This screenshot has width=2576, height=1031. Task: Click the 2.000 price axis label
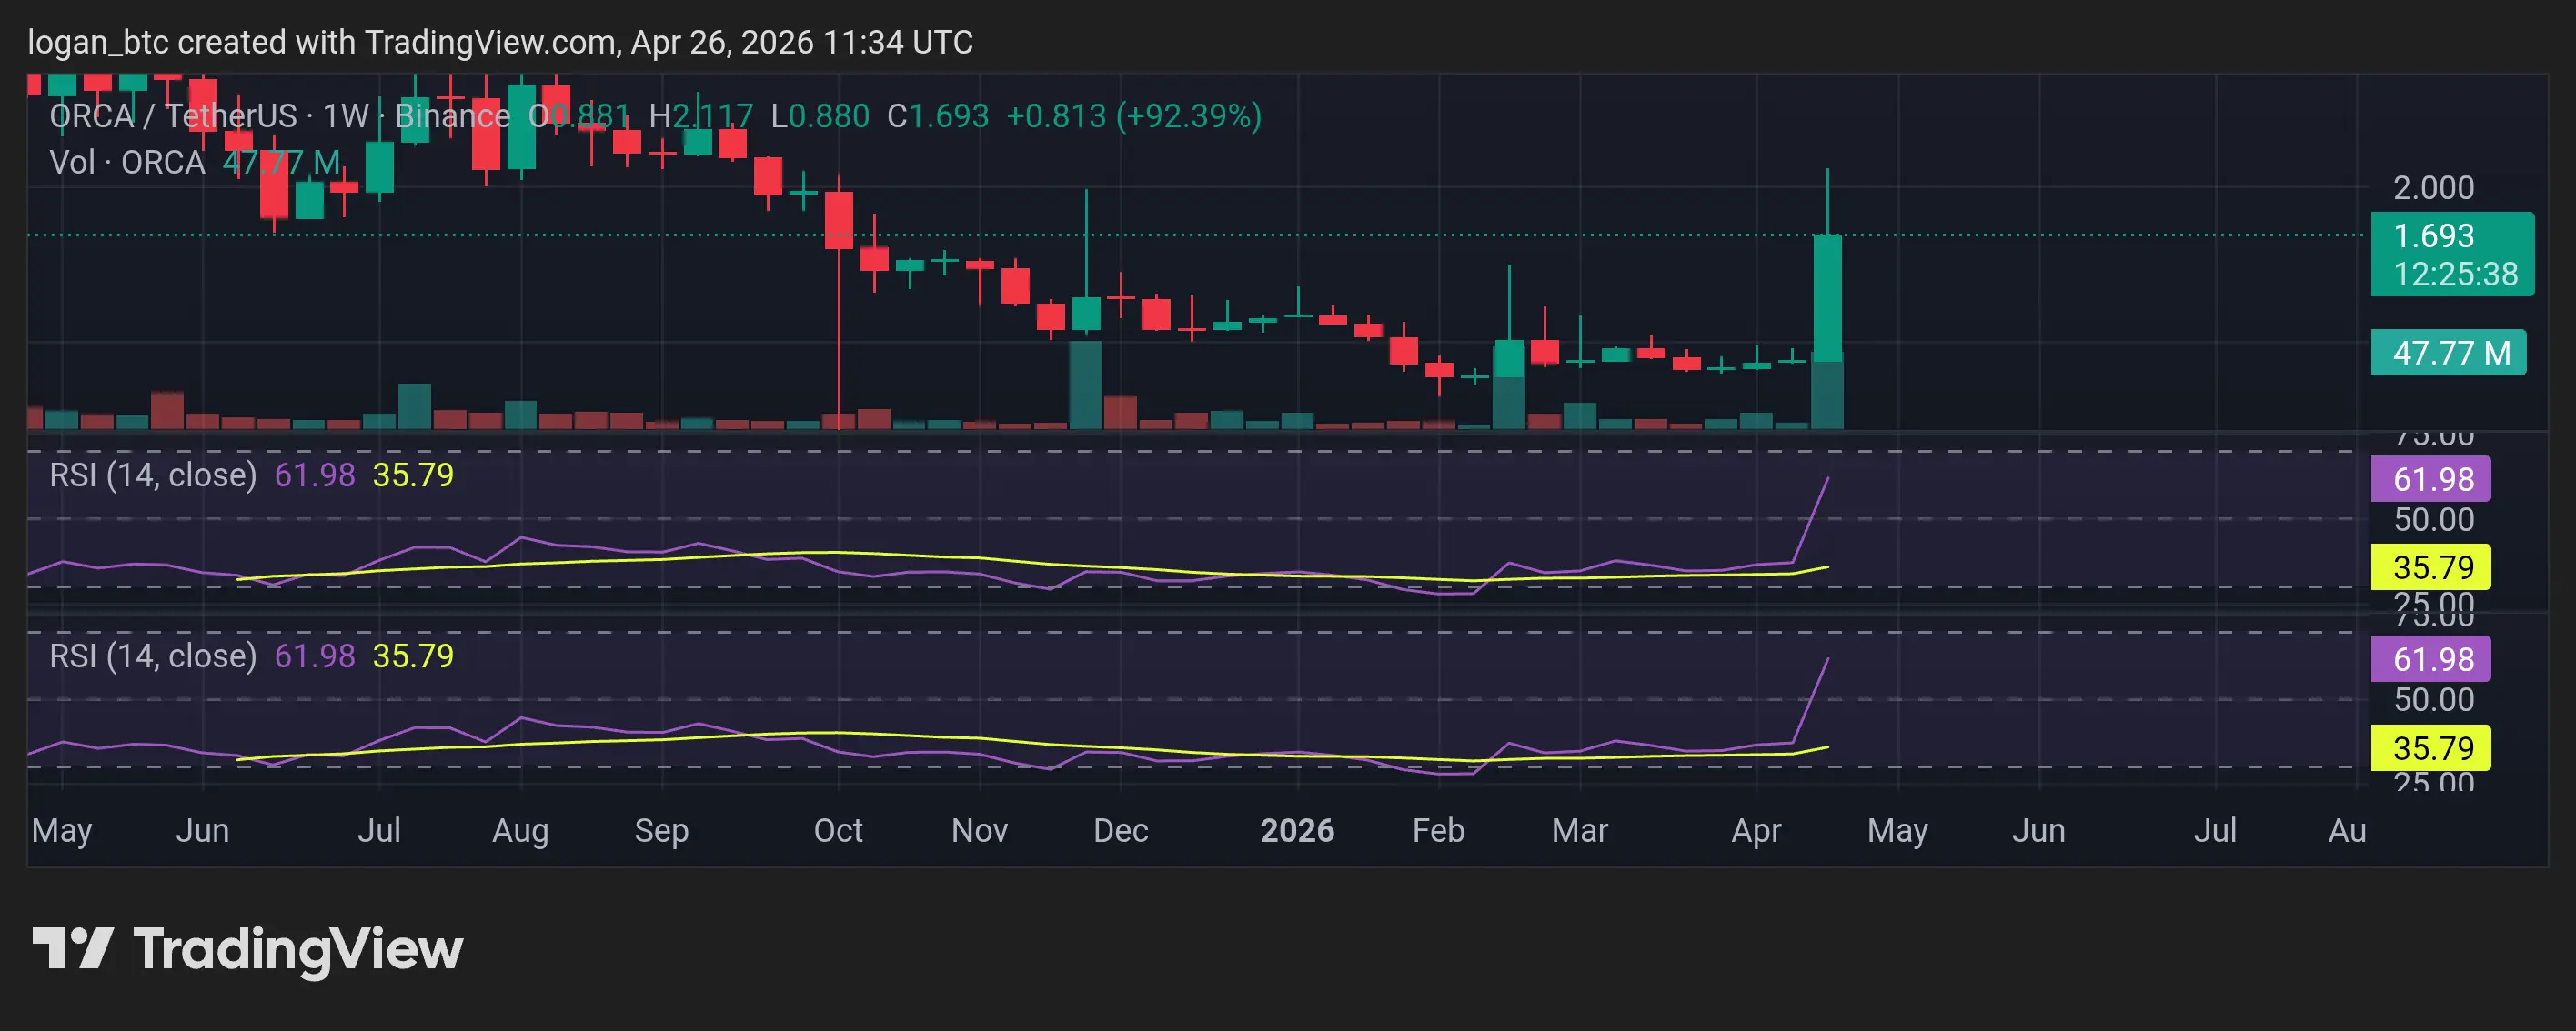coord(2432,188)
